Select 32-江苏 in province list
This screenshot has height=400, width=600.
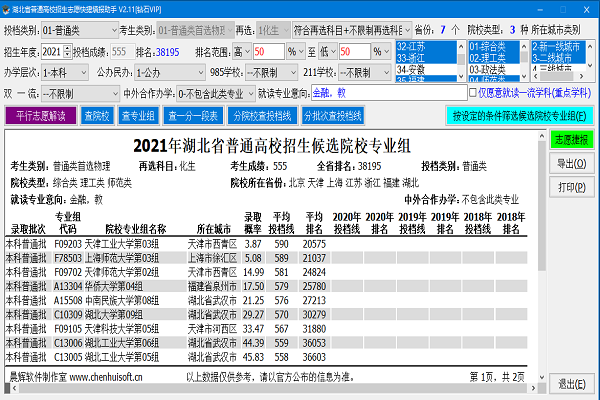point(426,47)
